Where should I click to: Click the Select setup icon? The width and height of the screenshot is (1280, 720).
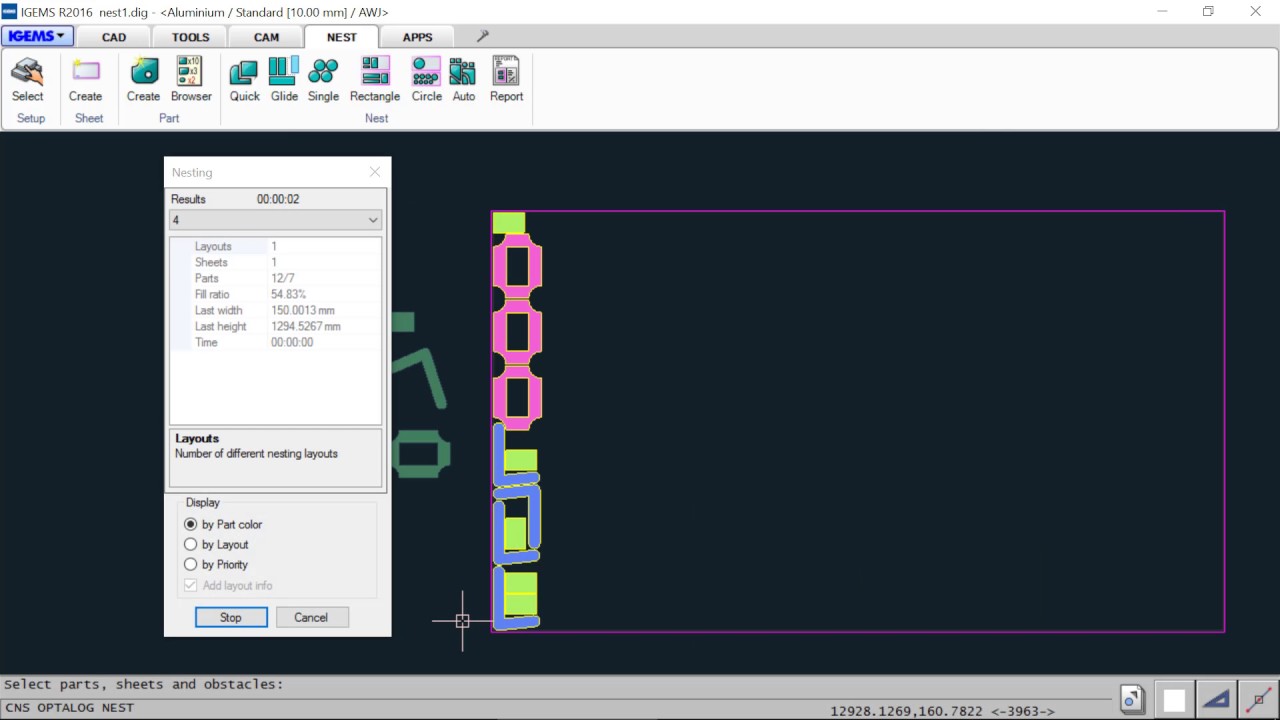28,80
